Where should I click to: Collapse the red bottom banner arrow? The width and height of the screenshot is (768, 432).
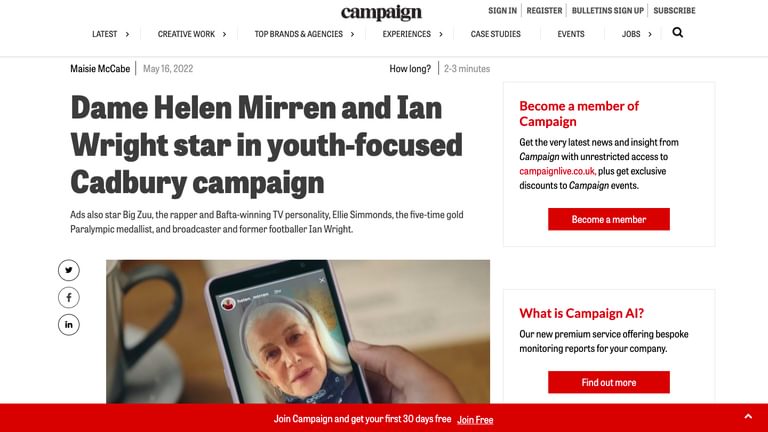point(748,417)
